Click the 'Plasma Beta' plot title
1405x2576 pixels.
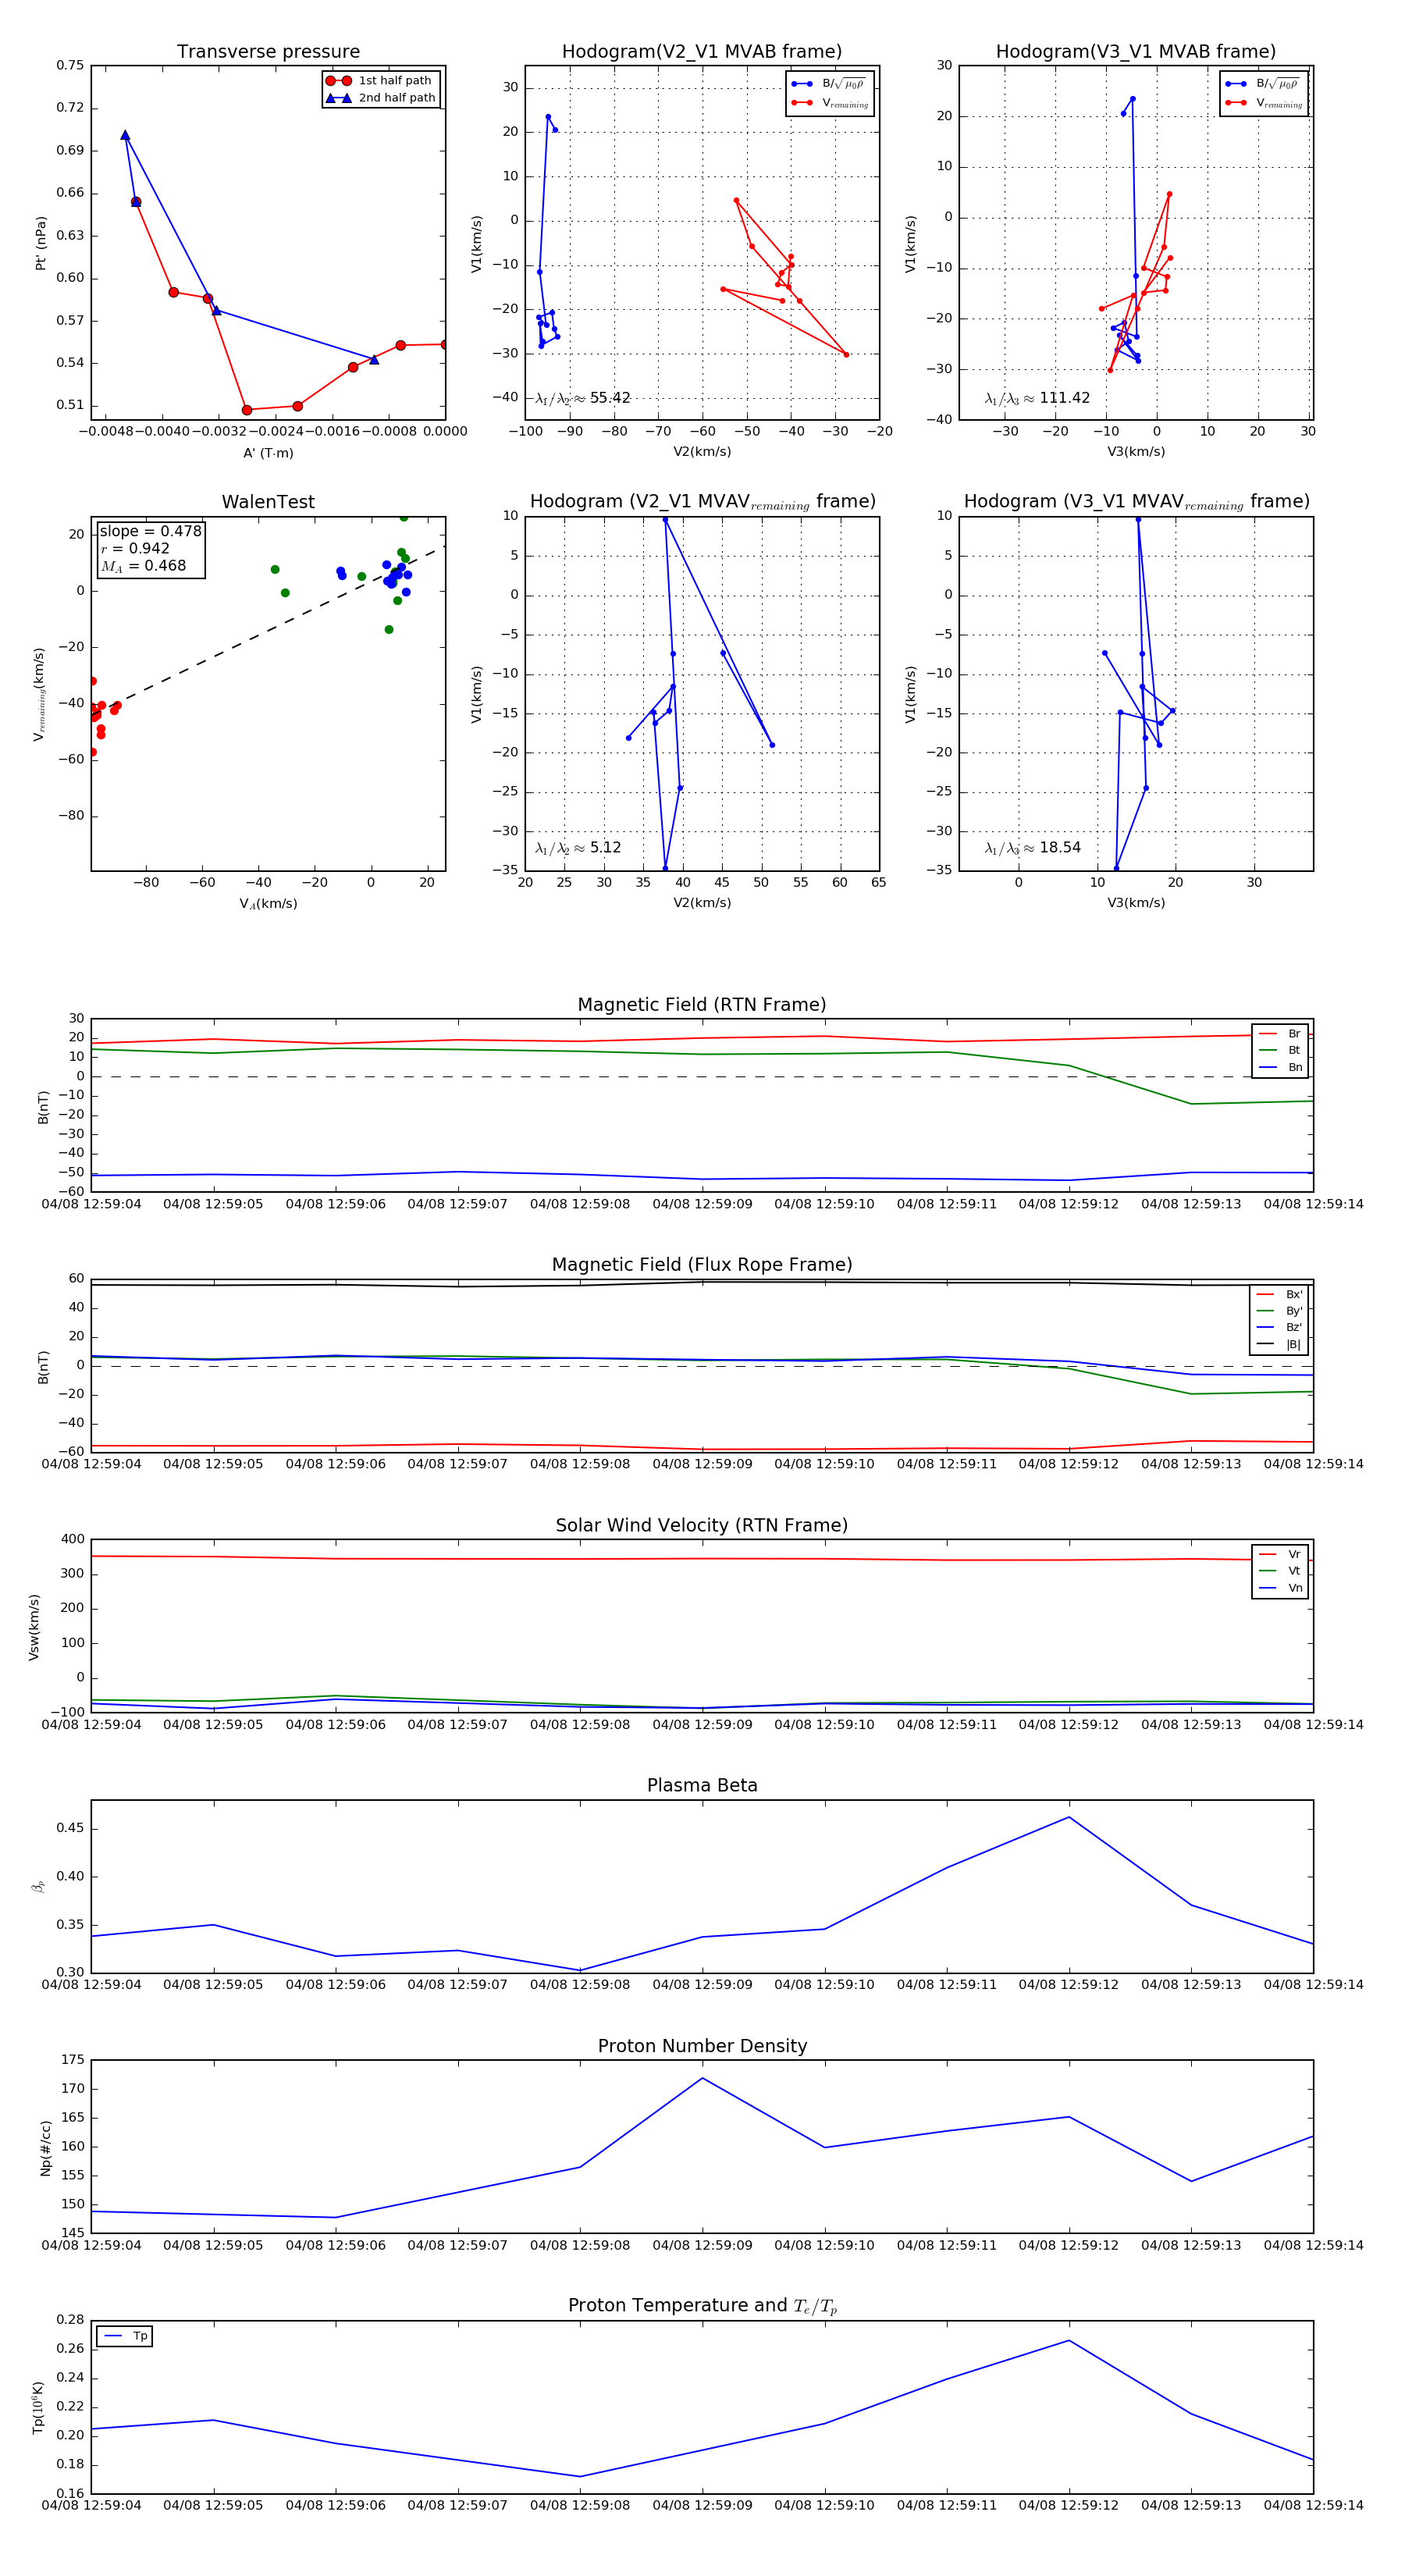(x=702, y=1786)
